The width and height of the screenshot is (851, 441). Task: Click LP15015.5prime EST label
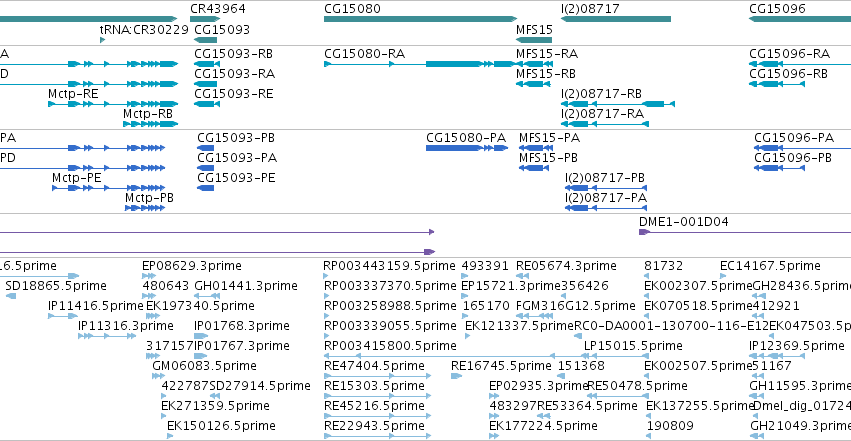tap(633, 346)
